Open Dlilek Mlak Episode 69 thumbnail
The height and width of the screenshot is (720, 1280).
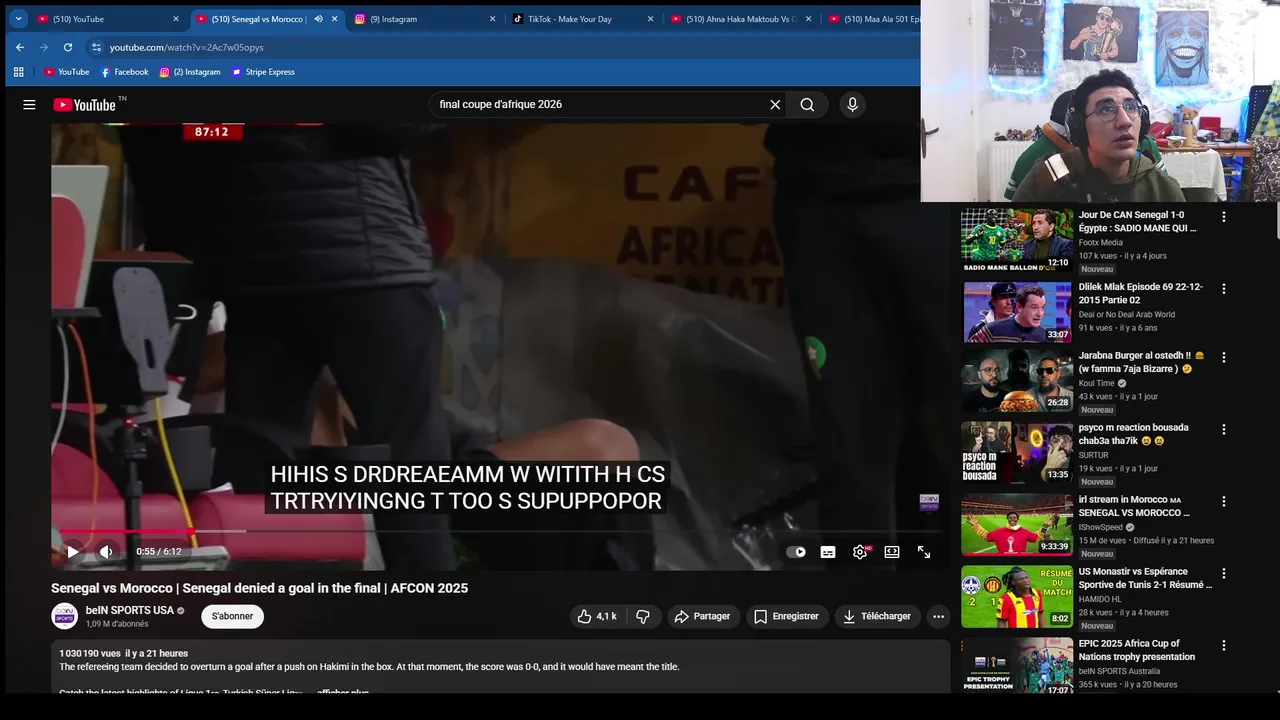point(1017,312)
